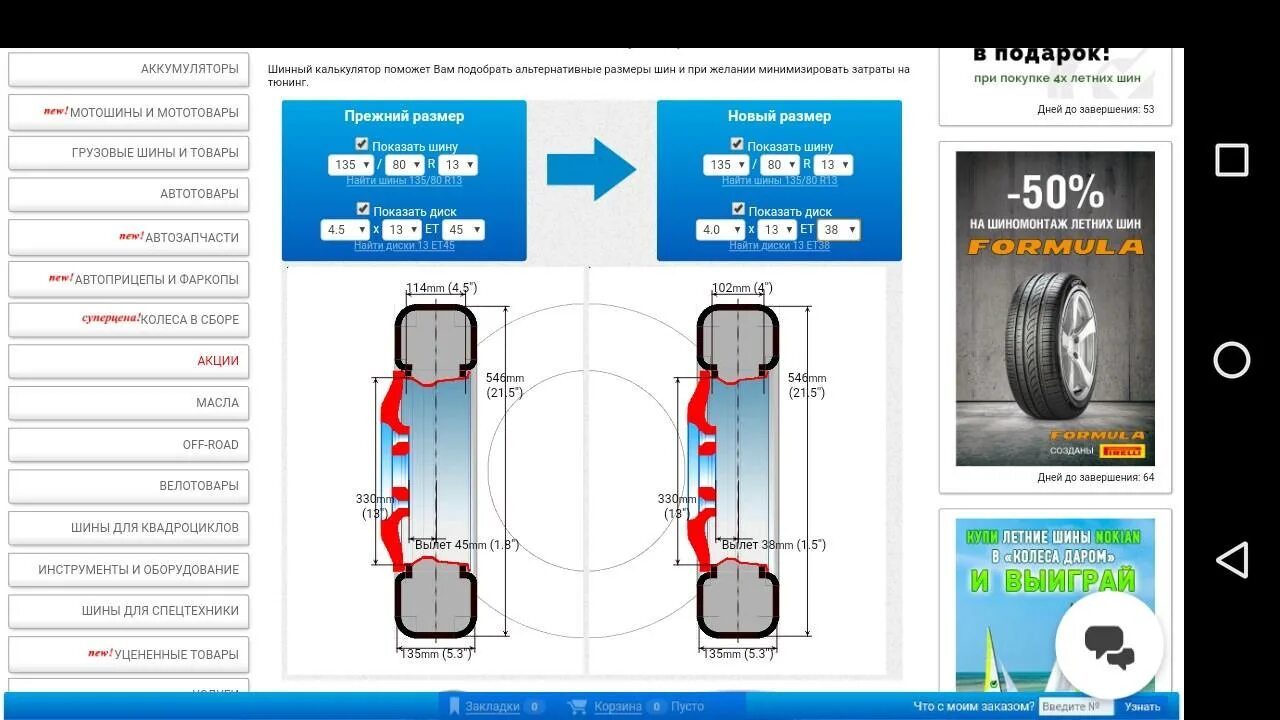Click the Узнать order status button
The height and width of the screenshot is (720, 1280).
pyautogui.click(x=1142, y=707)
